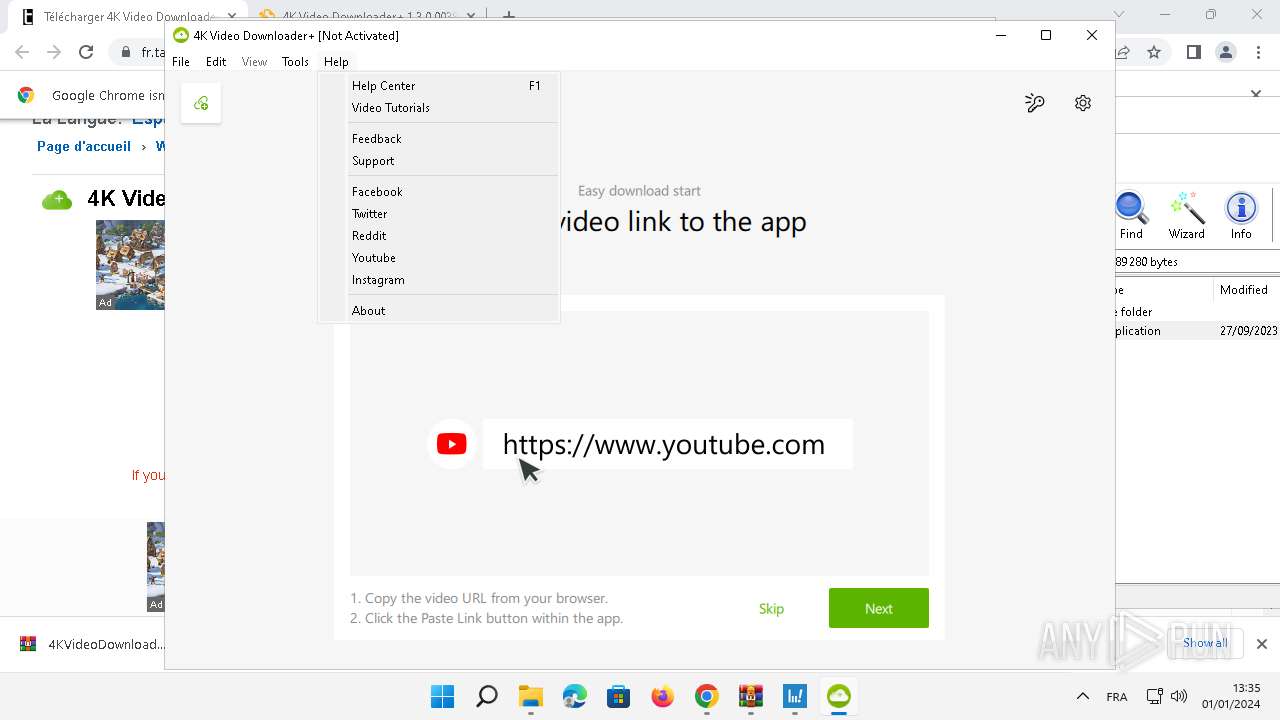Select the 27/09/2023 application row in WinRAR
Screen dimensions: 1280x720
click(1197, 331)
